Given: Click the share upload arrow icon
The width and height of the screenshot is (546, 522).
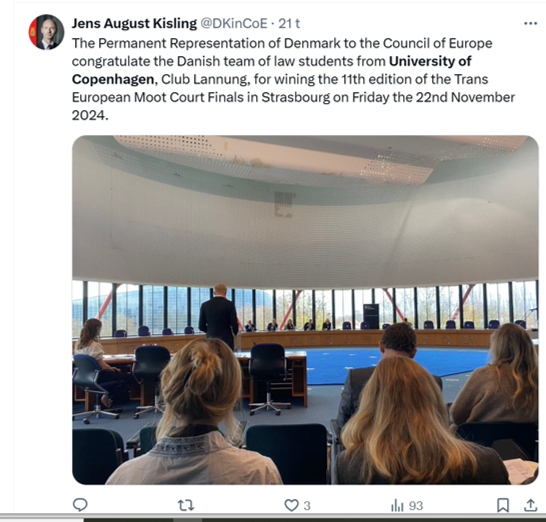Looking at the screenshot, I should click(x=530, y=505).
